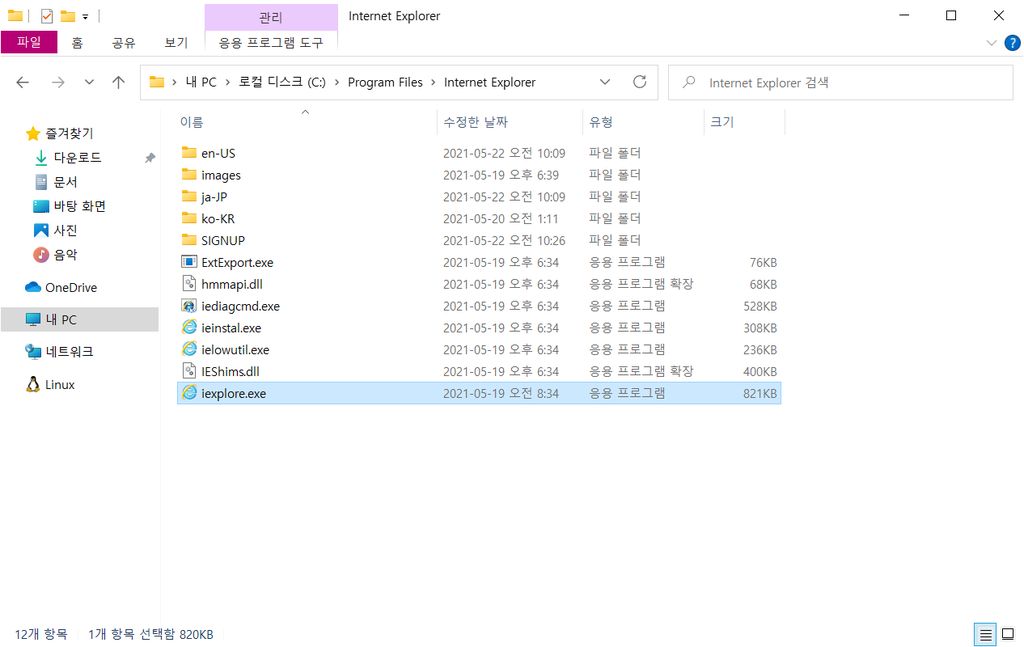Switch to the 보기 ribbon tab
This screenshot has width=1024, height=647.
click(x=176, y=43)
